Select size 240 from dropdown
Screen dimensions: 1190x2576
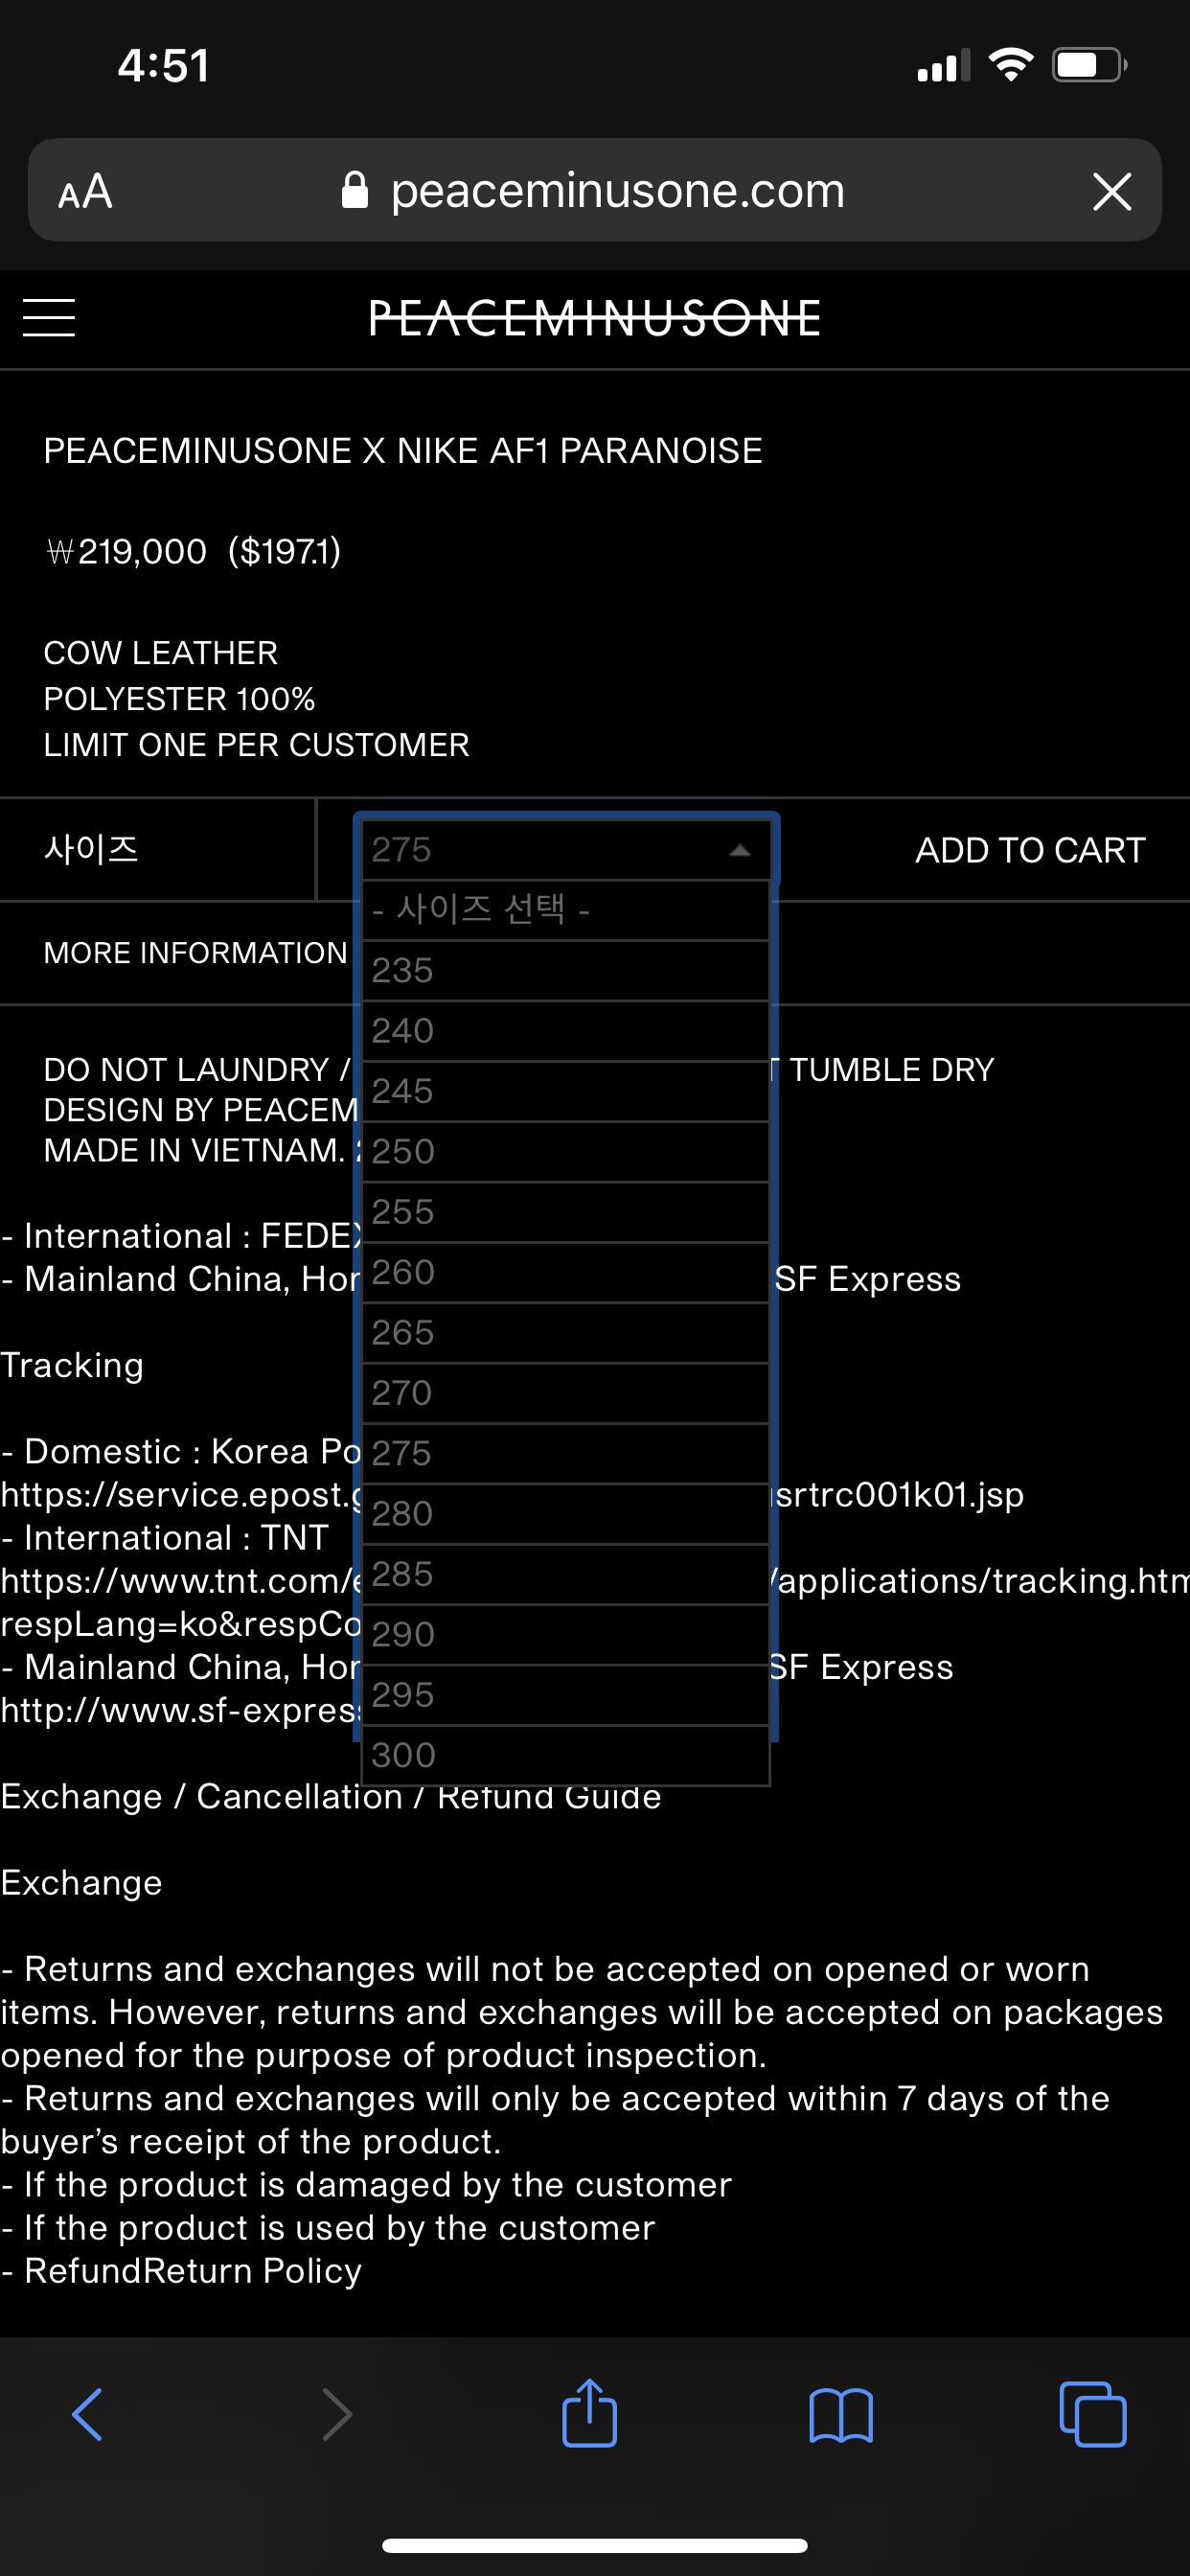566,1030
